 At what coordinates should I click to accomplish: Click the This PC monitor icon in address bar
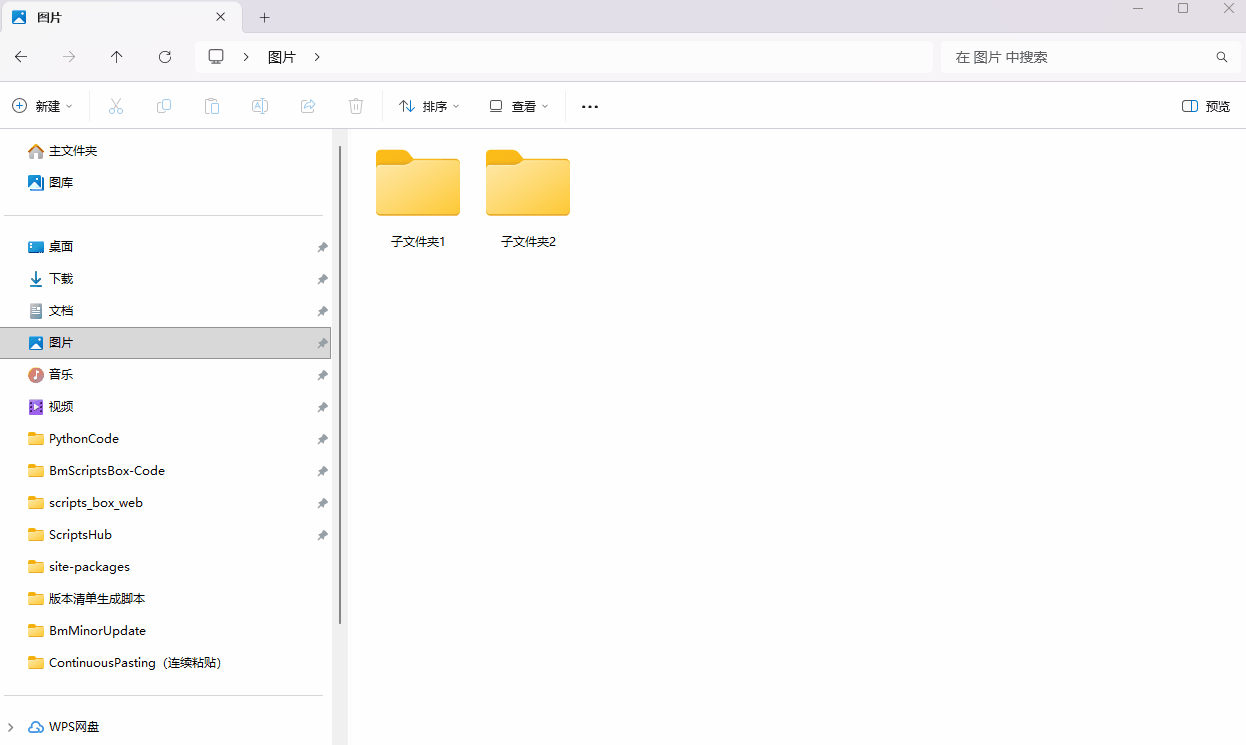tap(216, 57)
